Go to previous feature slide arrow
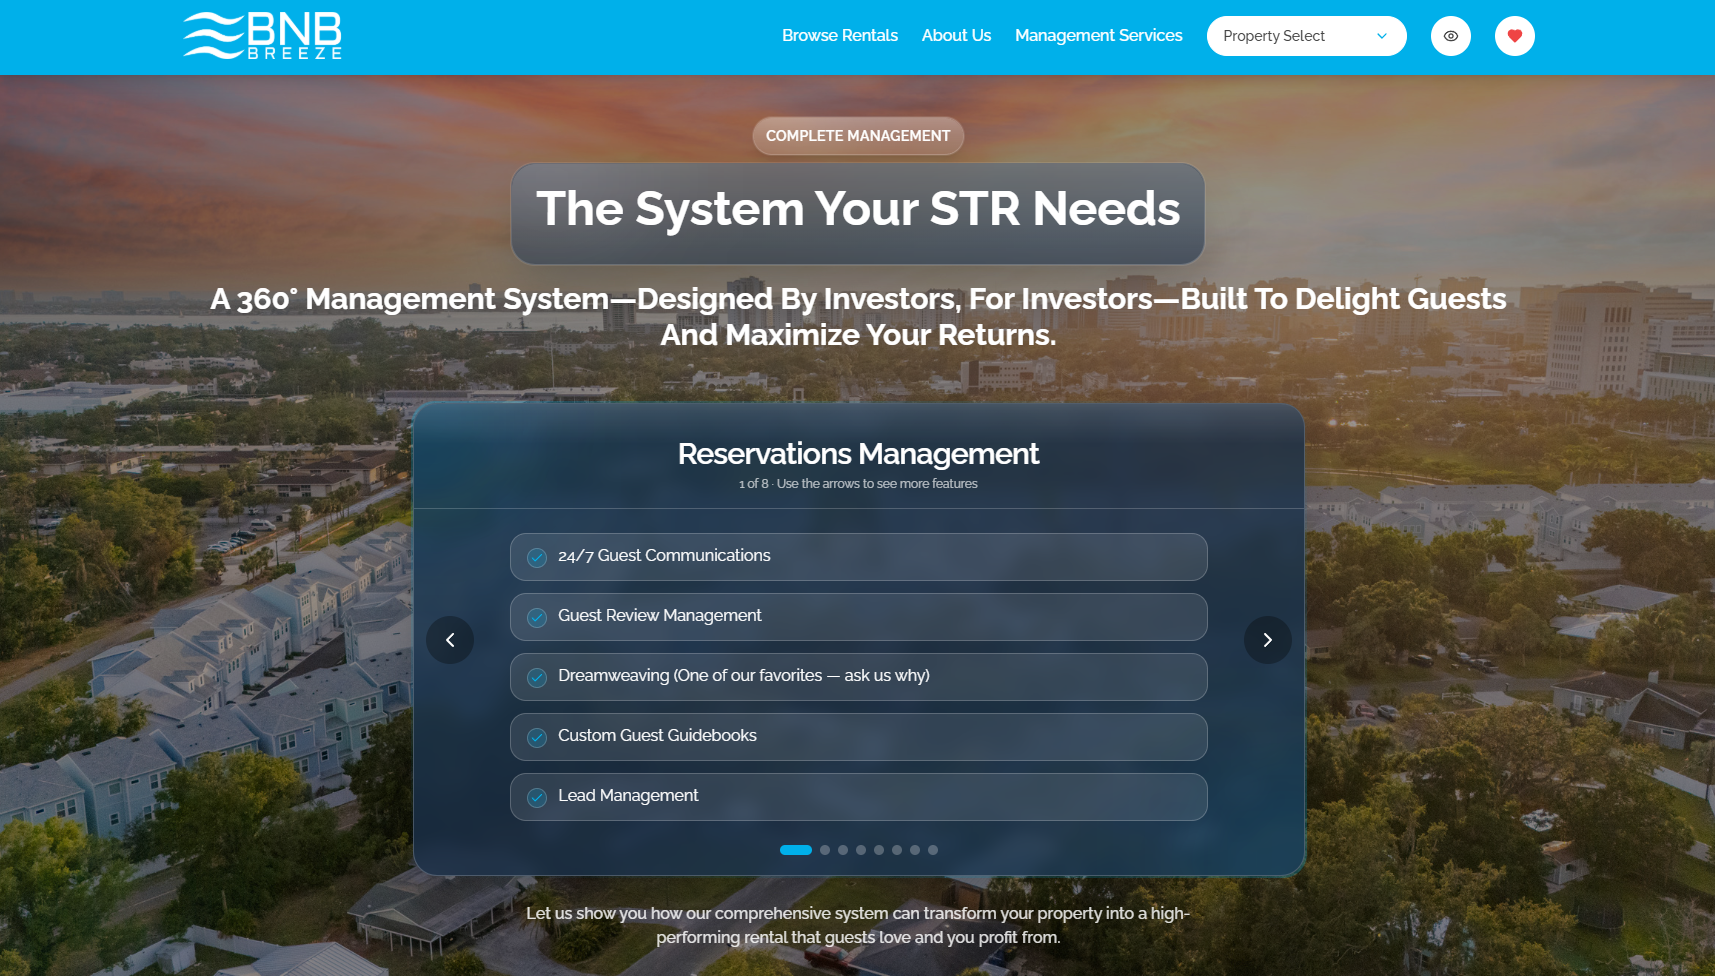 coord(450,640)
